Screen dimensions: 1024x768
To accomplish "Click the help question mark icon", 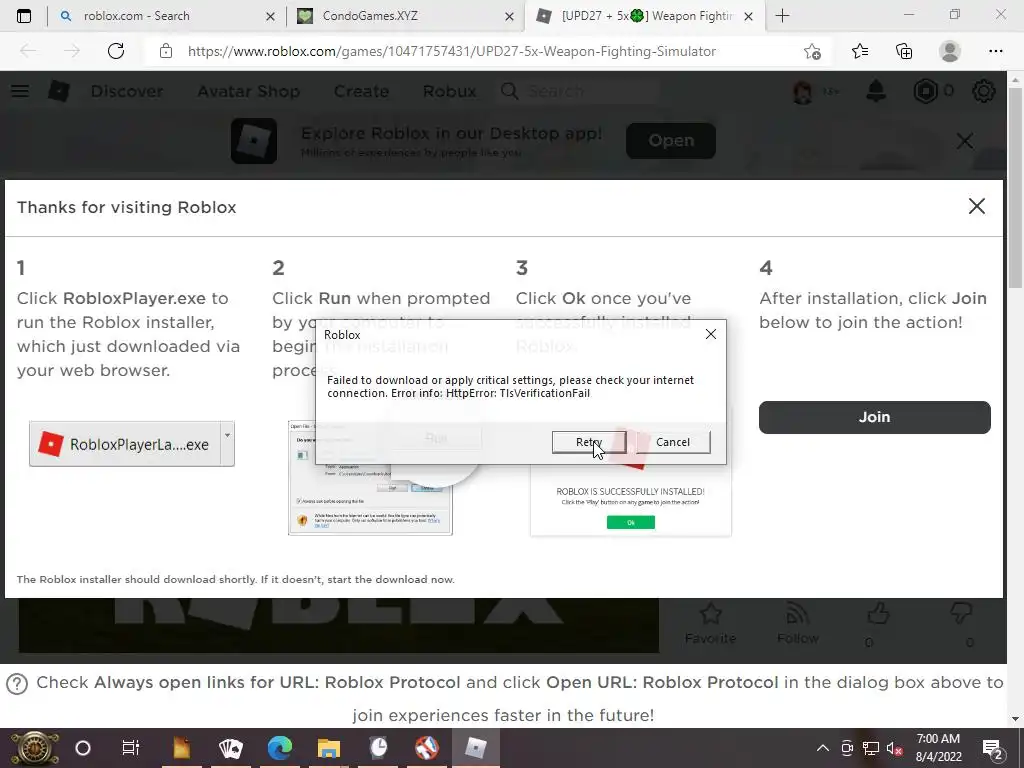I will 17,683.
